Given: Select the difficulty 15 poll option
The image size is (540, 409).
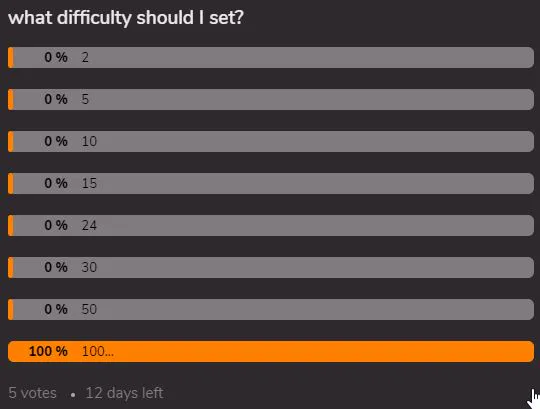Looking at the screenshot, I should tap(271, 183).
